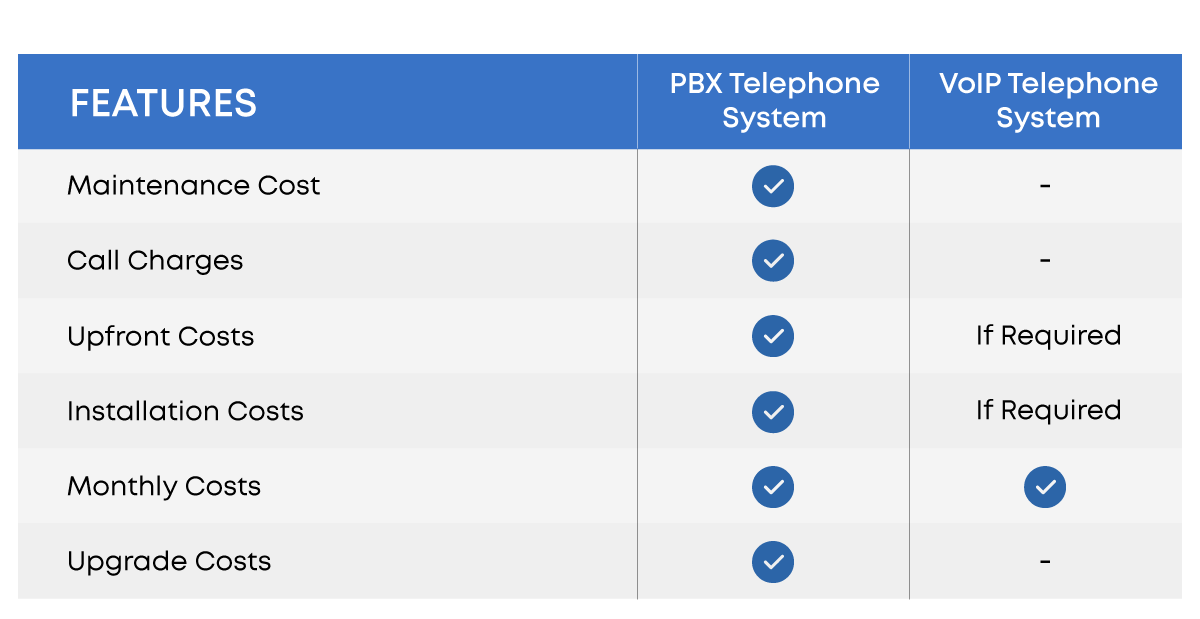Select the VoIP Telephone System header

1048,101
